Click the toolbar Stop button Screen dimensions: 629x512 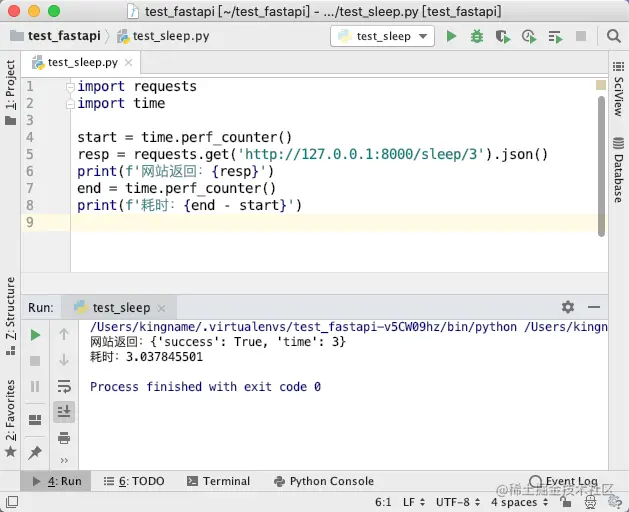[x=581, y=36]
